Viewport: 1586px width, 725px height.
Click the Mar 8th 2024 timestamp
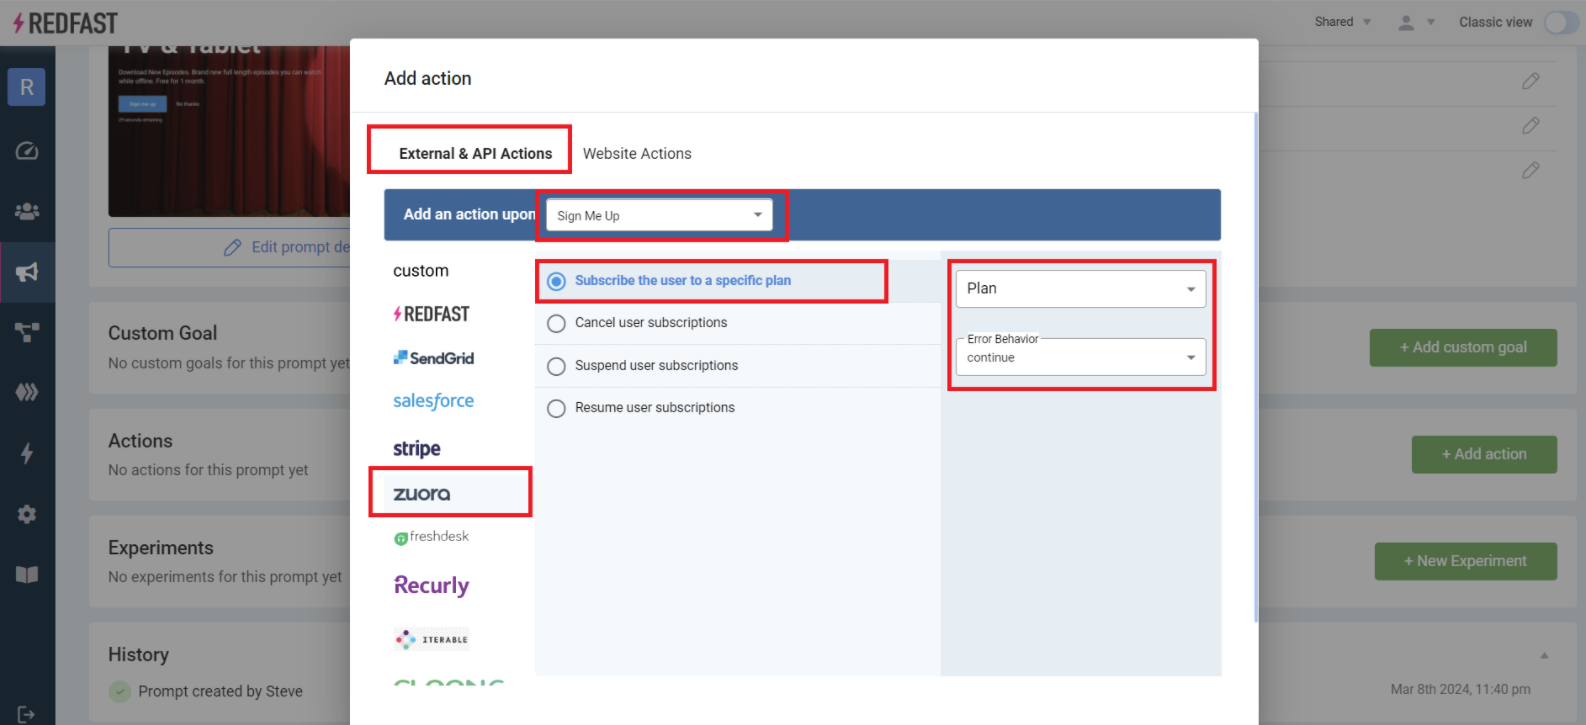coord(1460,690)
